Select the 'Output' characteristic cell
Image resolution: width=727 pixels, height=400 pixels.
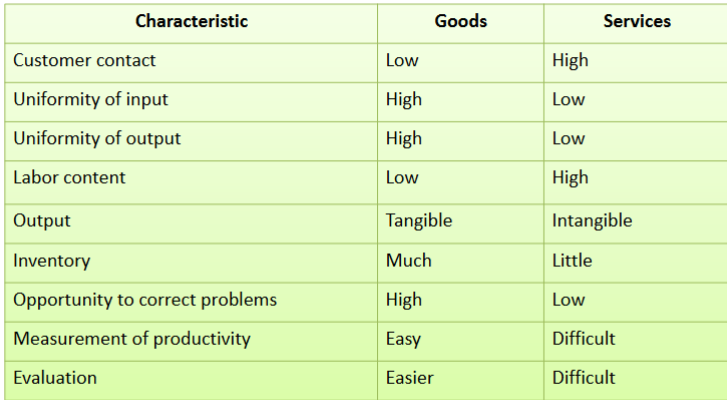click(x=42, y=220)
